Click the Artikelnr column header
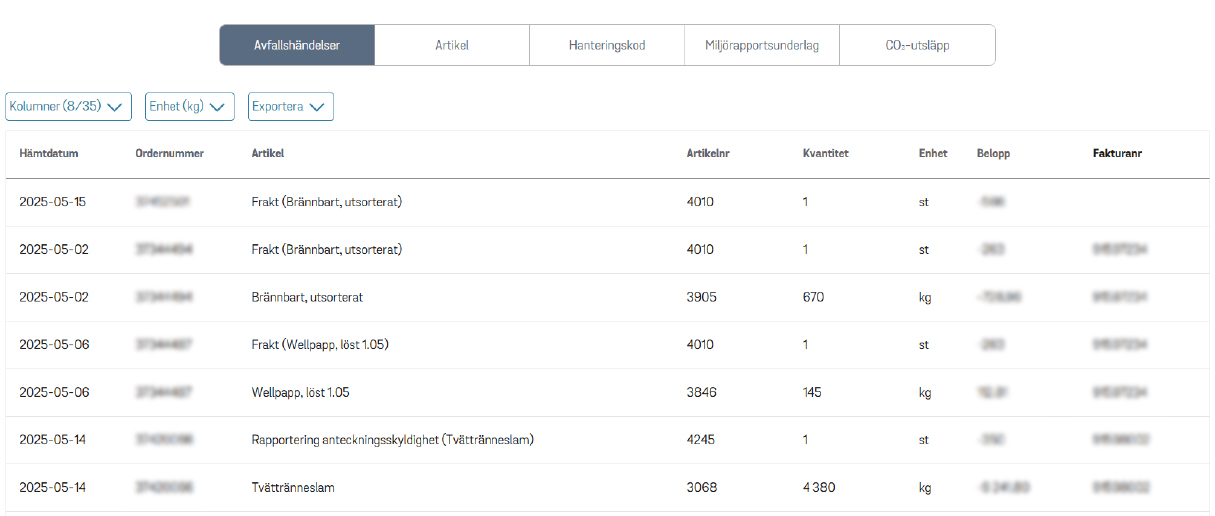The image size is (1215, 516). click(x=708, y=154)
